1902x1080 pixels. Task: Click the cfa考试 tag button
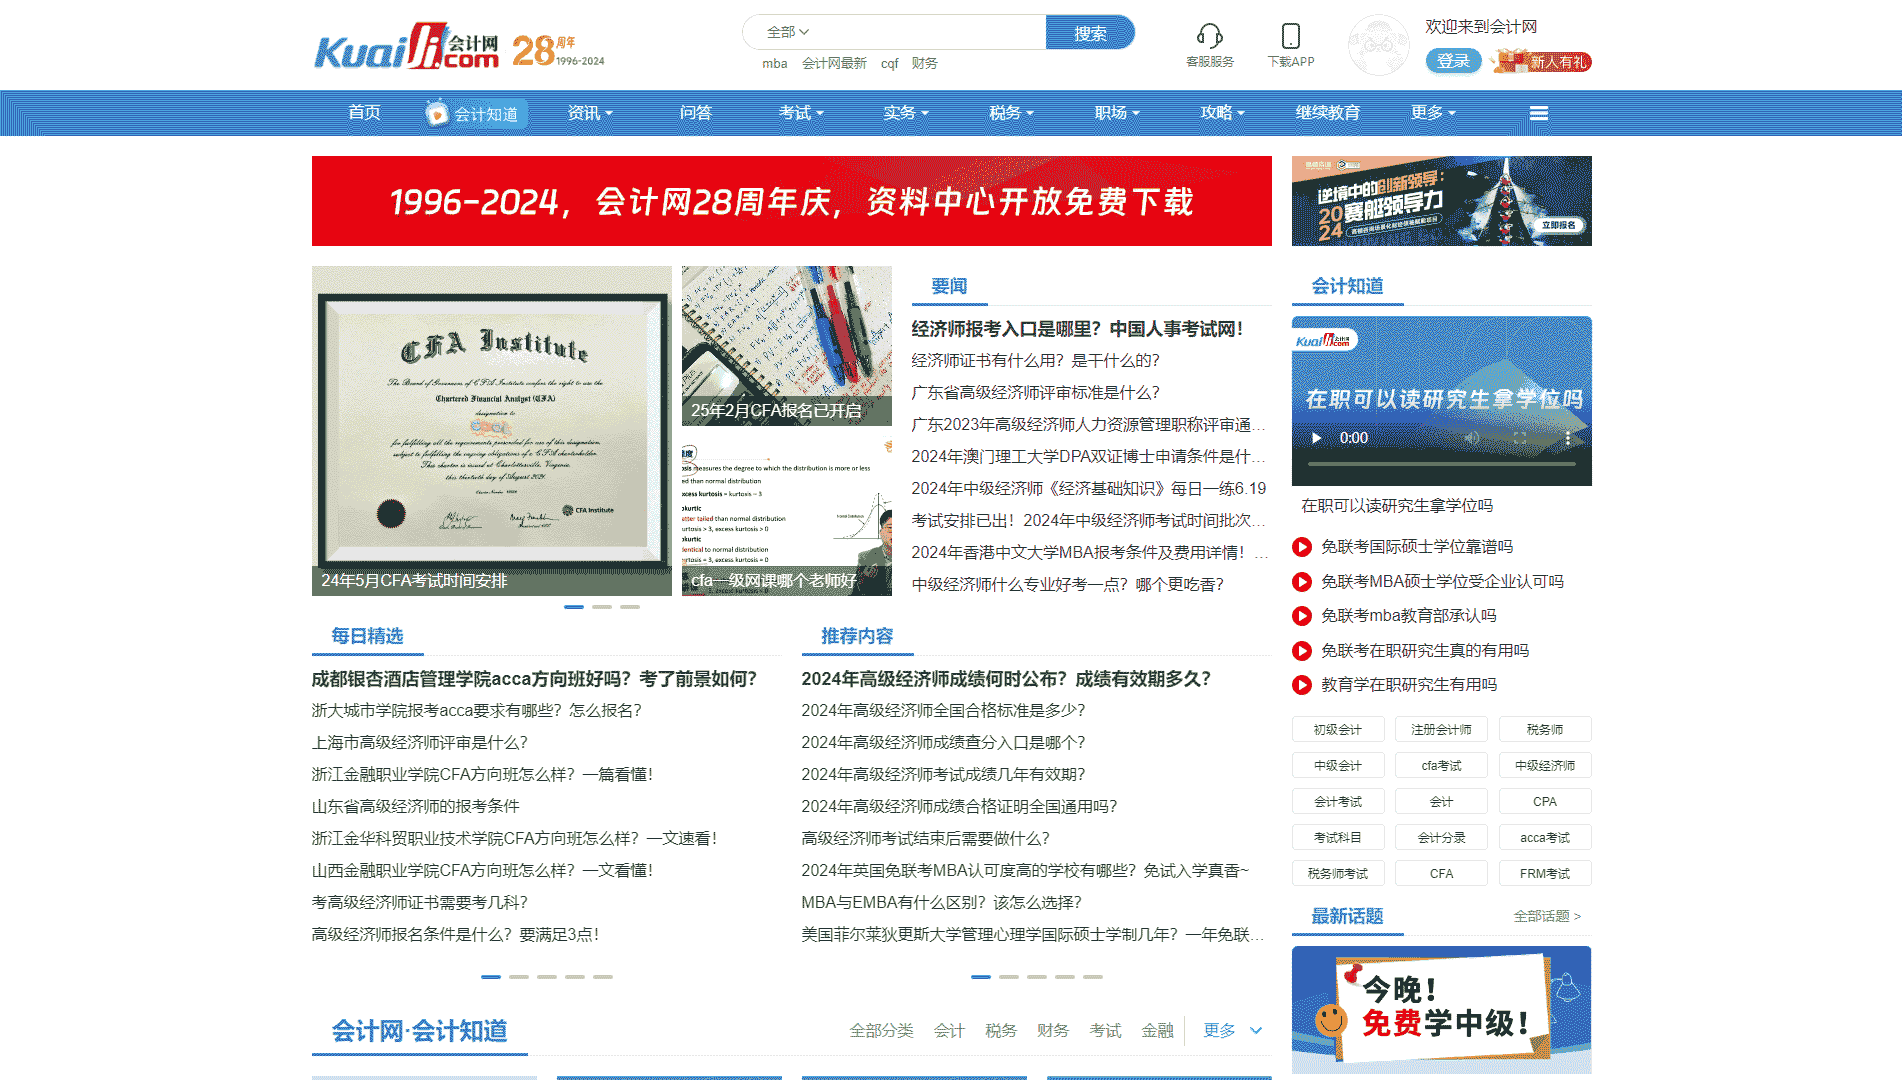1441,766
